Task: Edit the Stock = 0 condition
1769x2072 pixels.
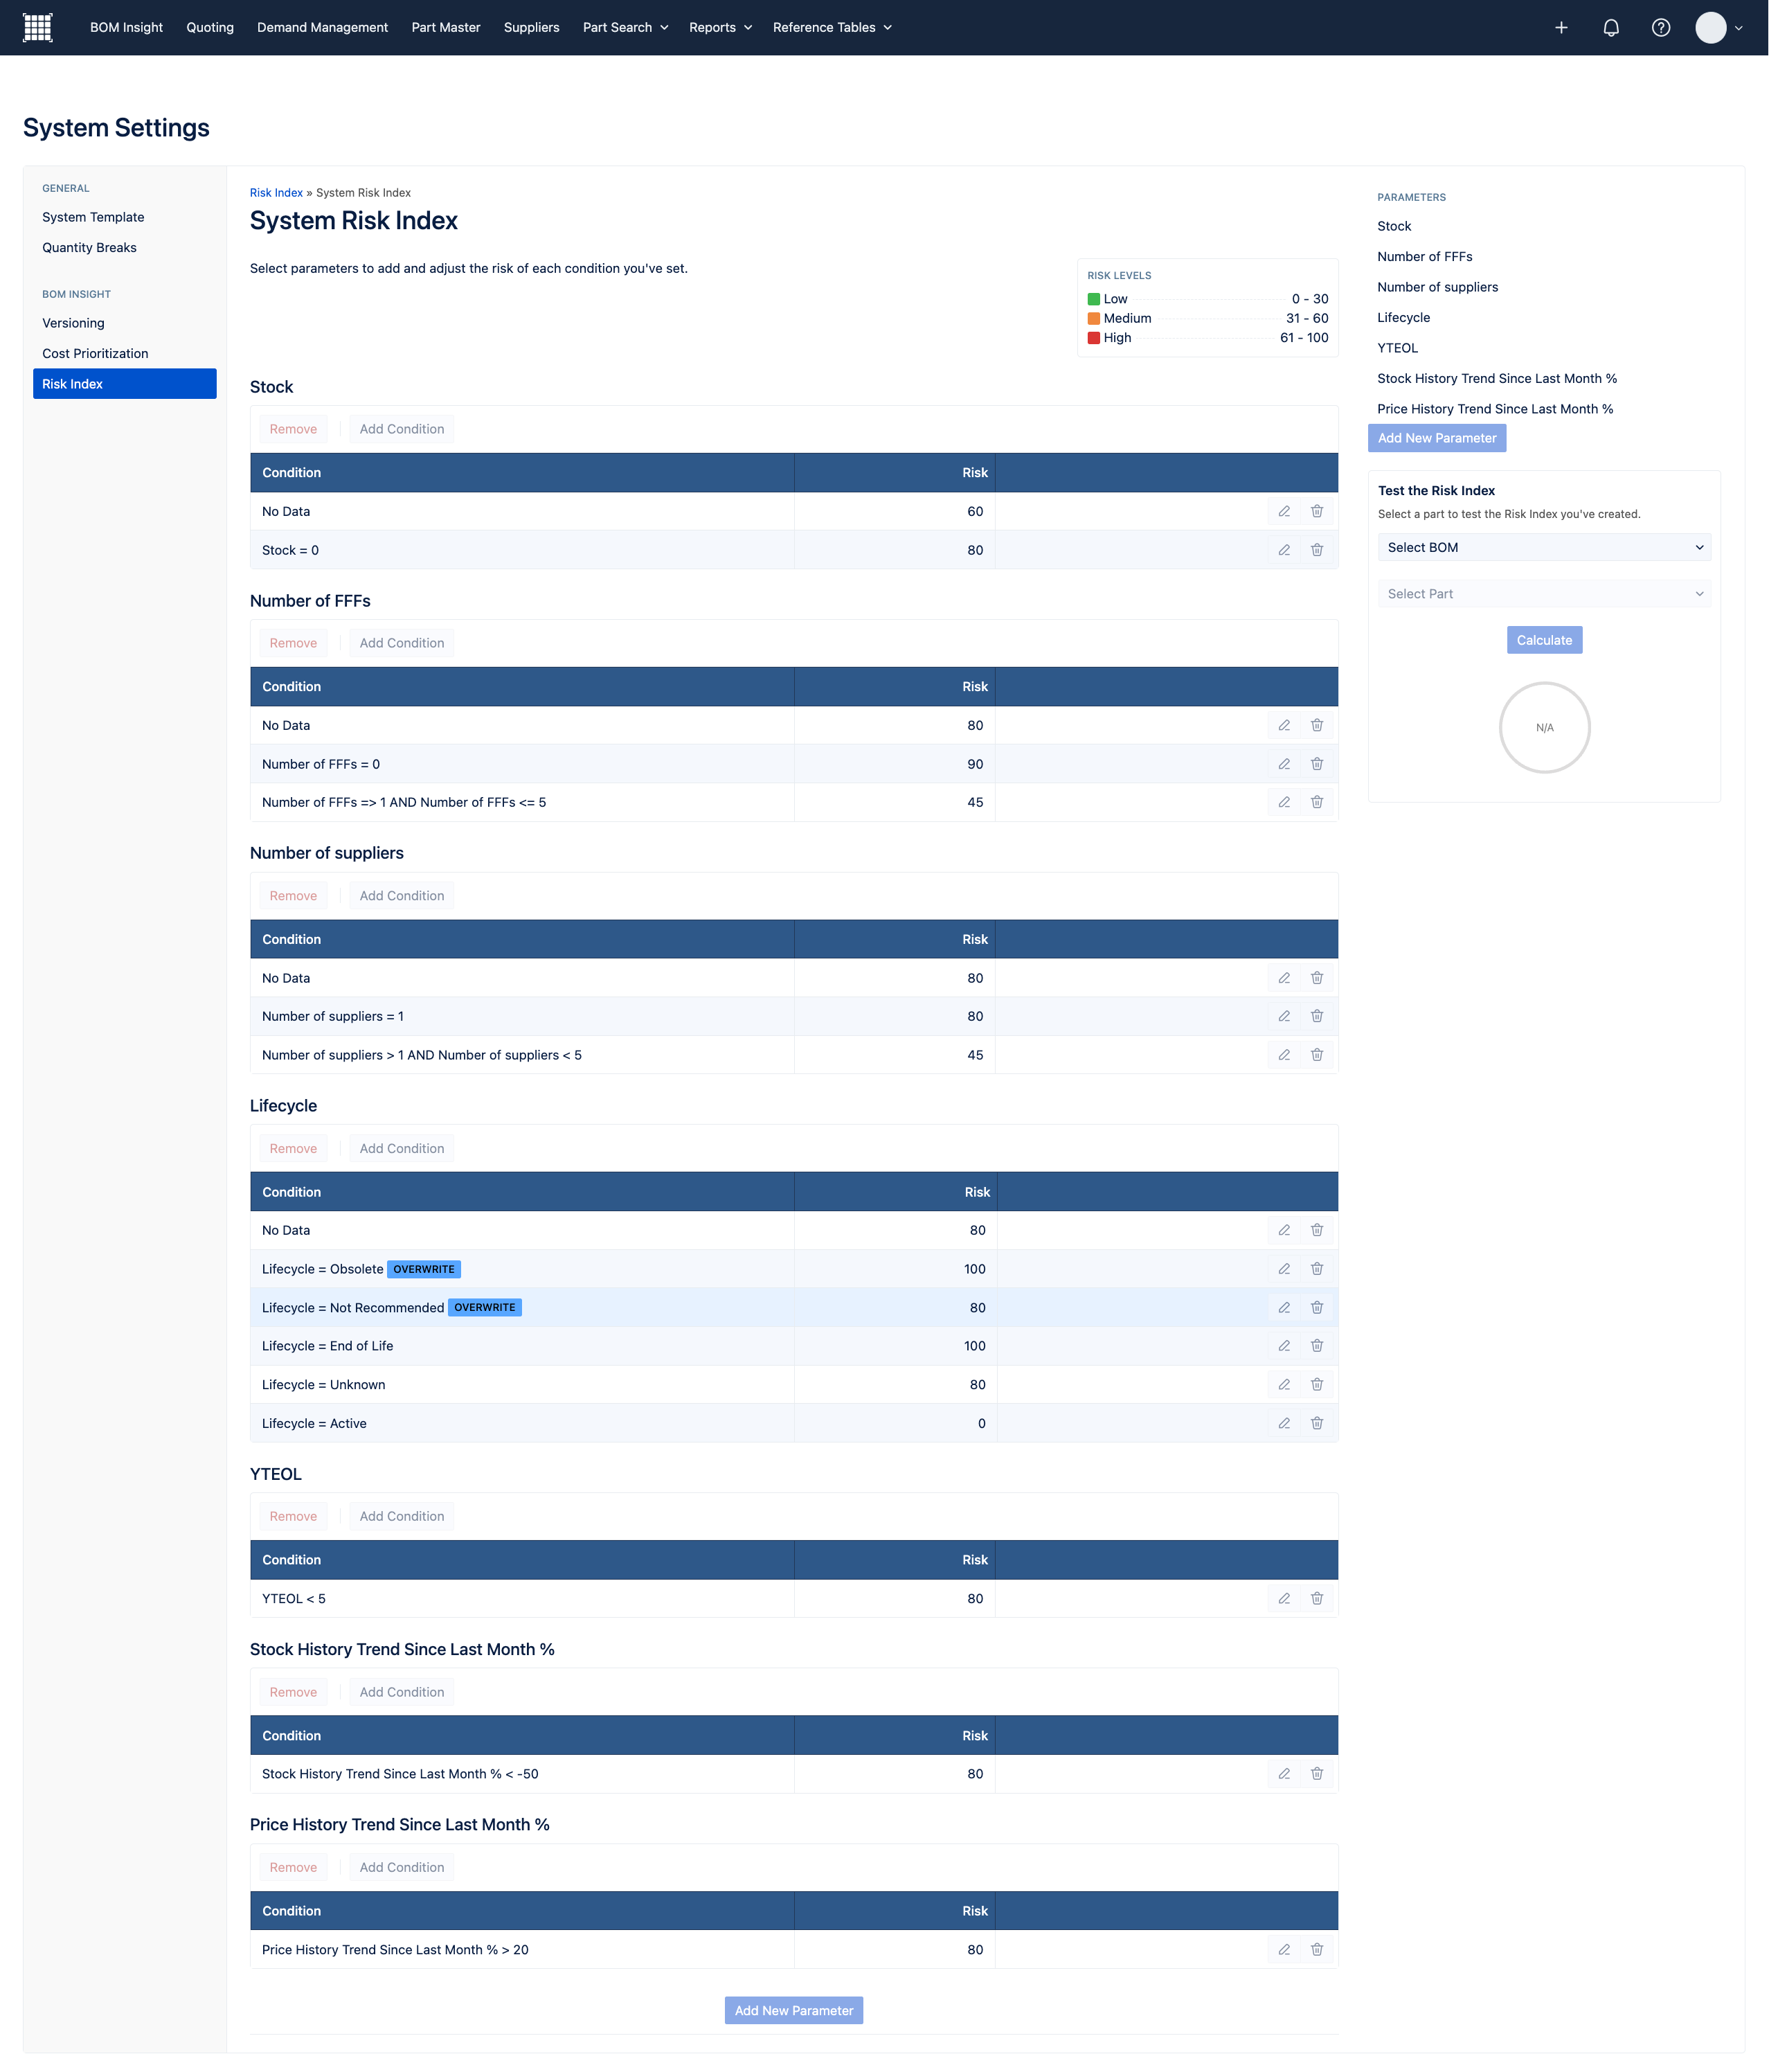Action: coord(1284,550)
